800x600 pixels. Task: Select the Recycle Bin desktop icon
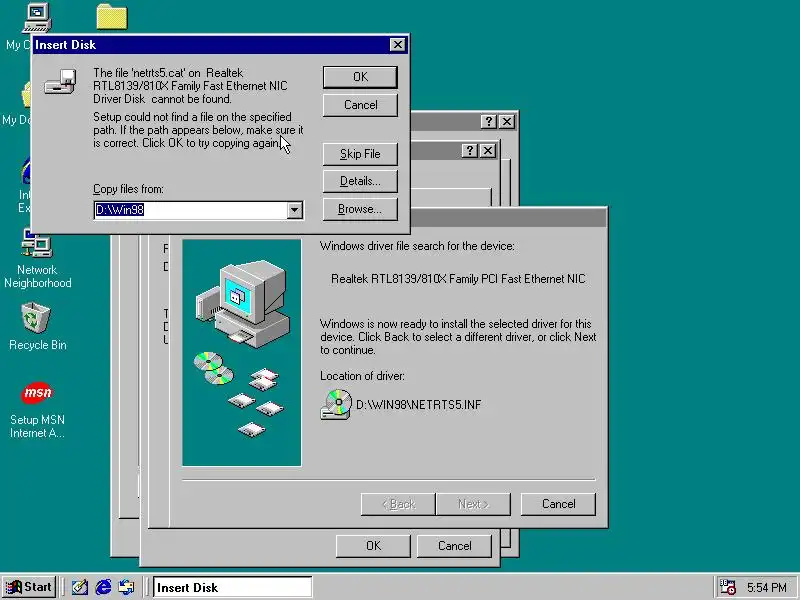37,327
